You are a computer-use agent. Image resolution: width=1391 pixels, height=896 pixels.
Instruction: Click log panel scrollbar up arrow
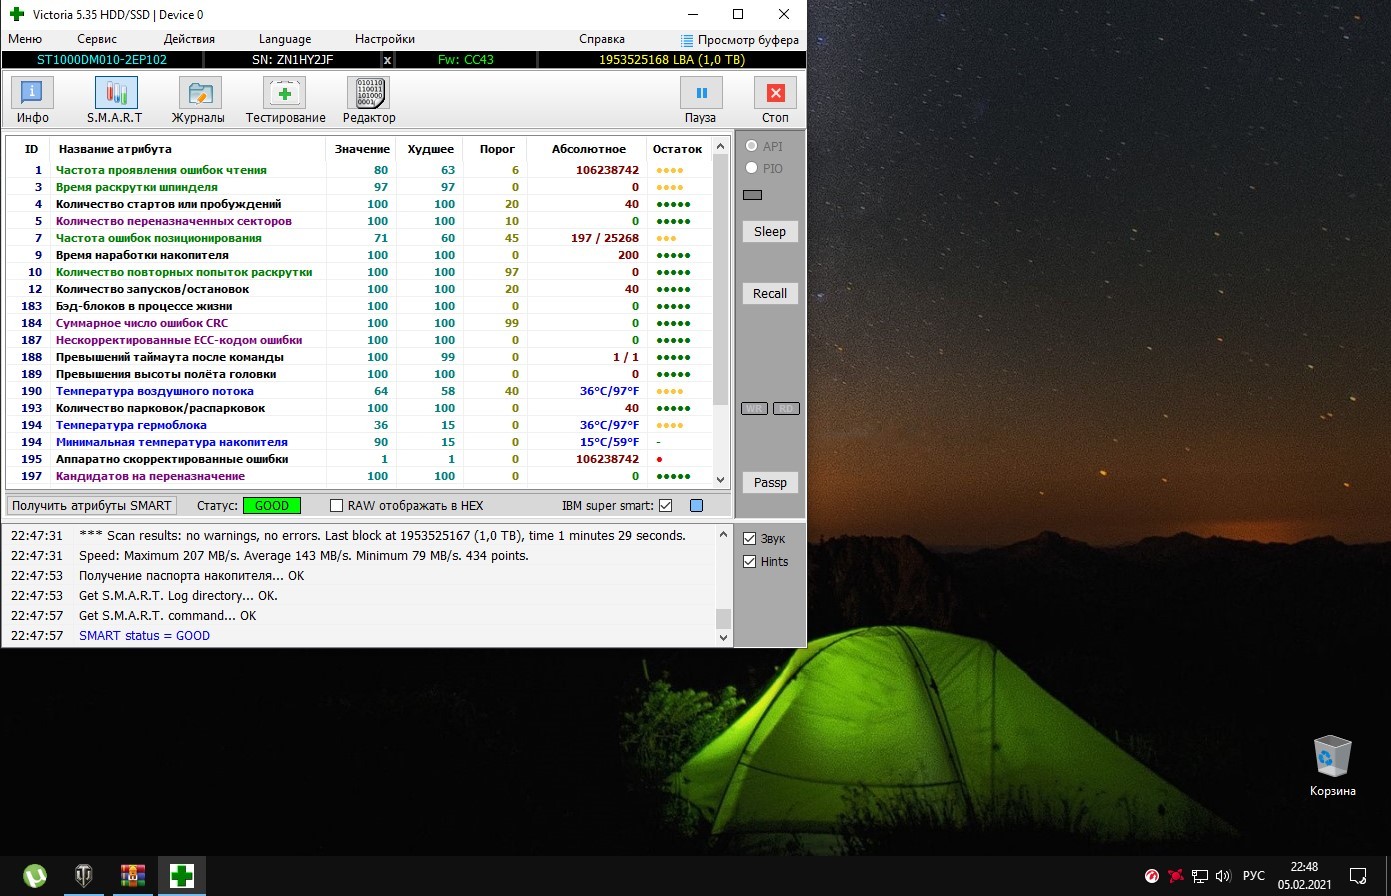coord(724,535)
